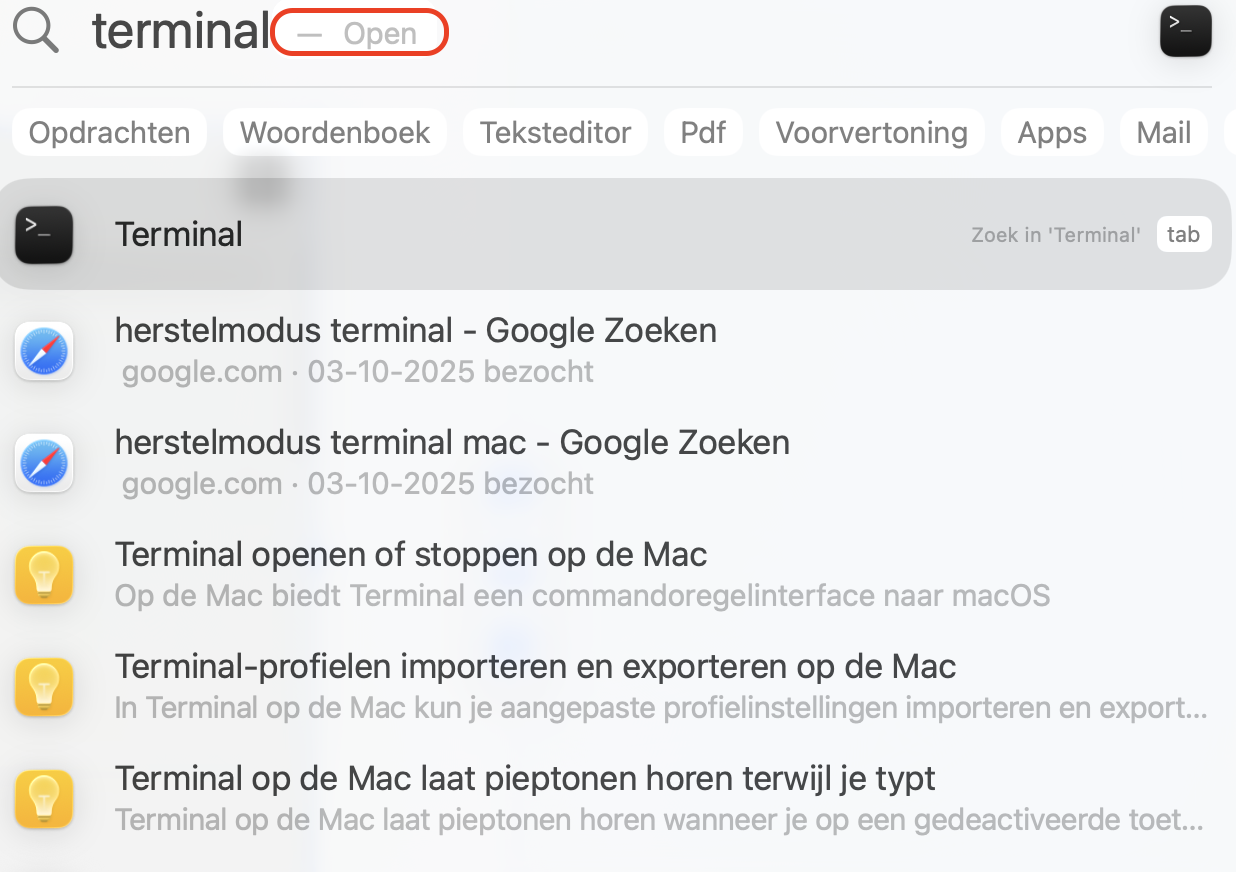1236x872 pixels.
Task: Click the Terminal icon in the top search result
Action: (x=44, y=234)
